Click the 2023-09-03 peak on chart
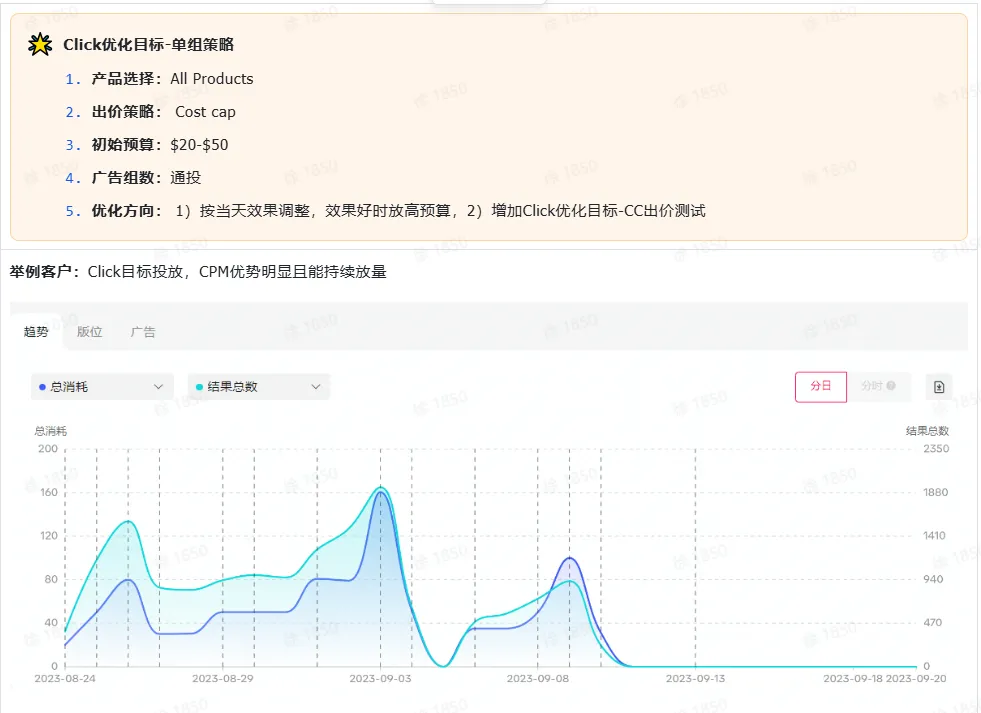Viewport: 981px width, 713px height. click(380, 488)
